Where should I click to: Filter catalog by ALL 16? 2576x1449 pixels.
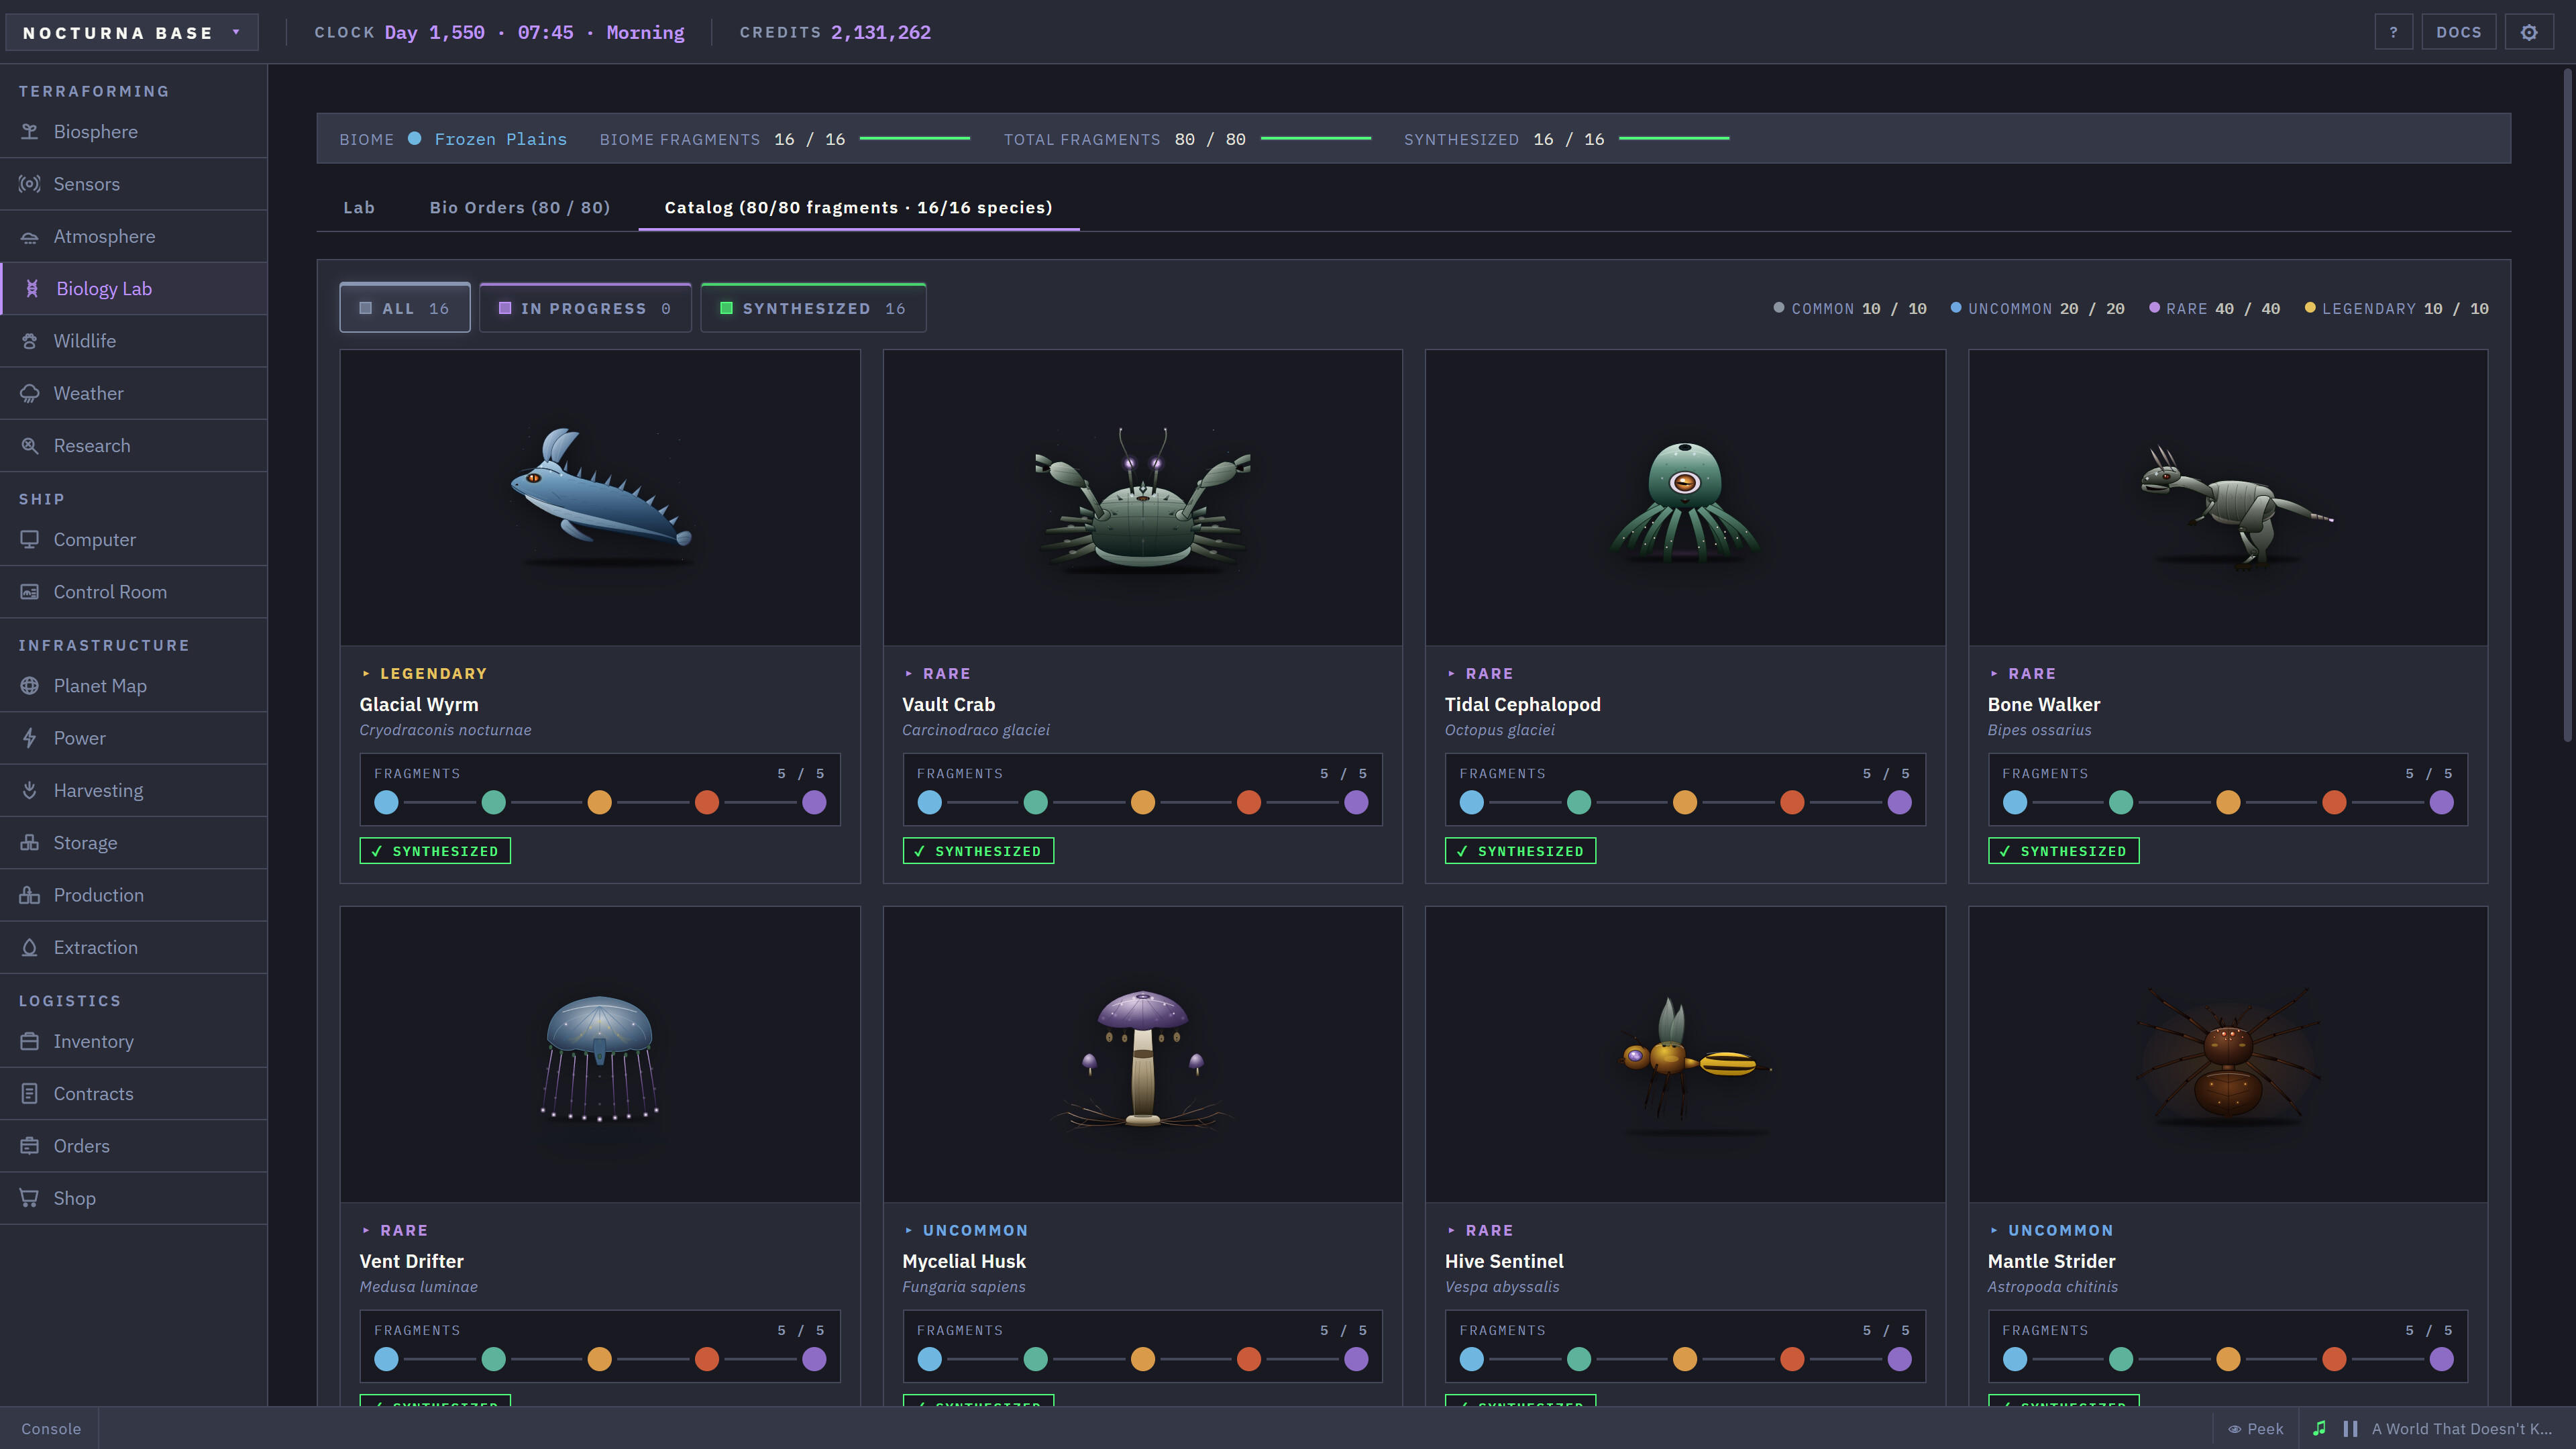405,308
